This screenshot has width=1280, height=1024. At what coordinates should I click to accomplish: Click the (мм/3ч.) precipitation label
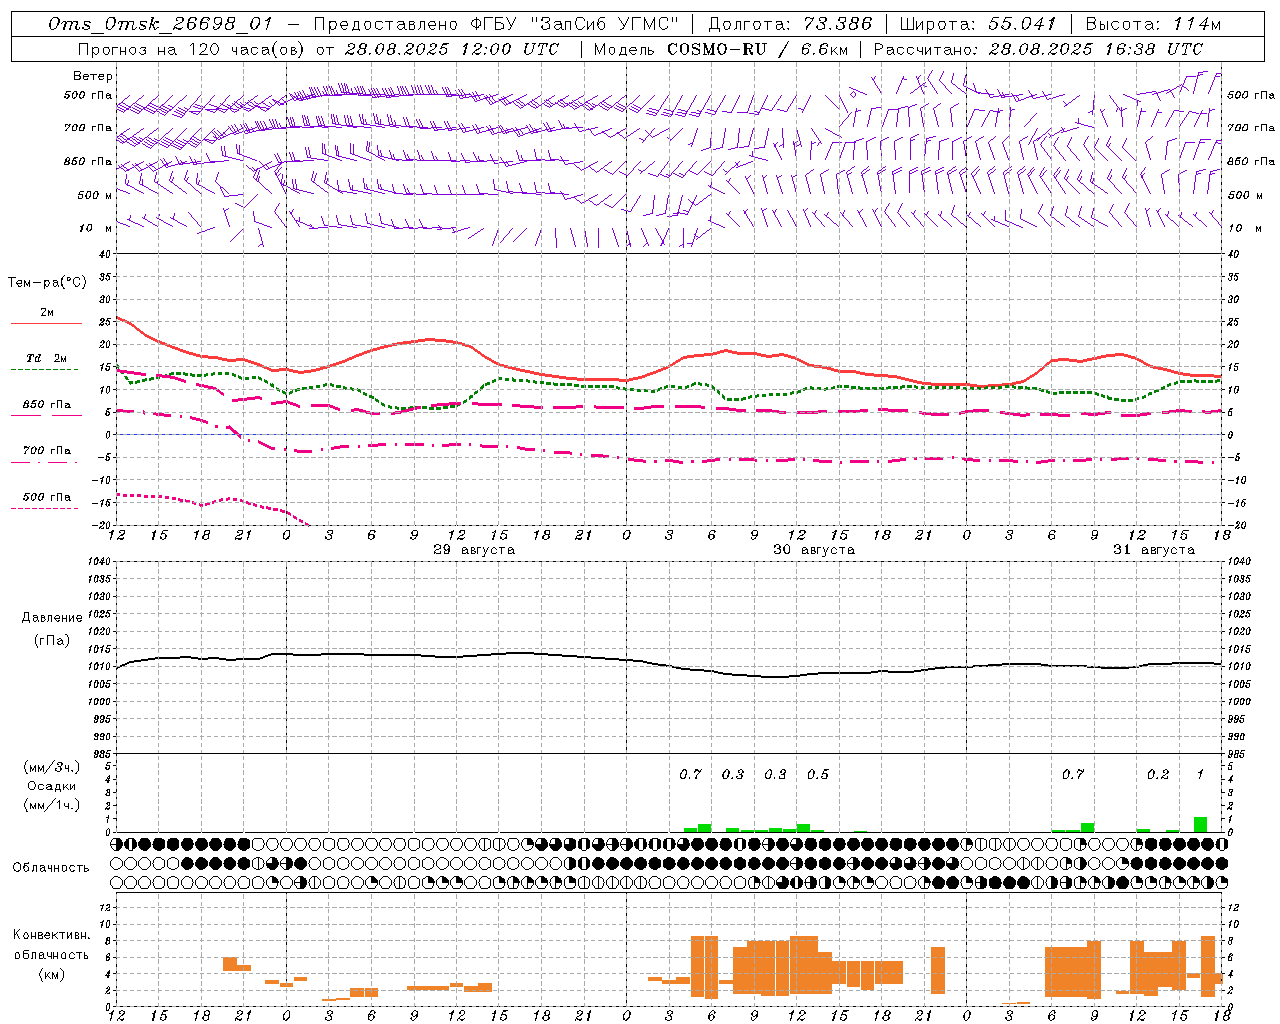(x=52, y=767)
